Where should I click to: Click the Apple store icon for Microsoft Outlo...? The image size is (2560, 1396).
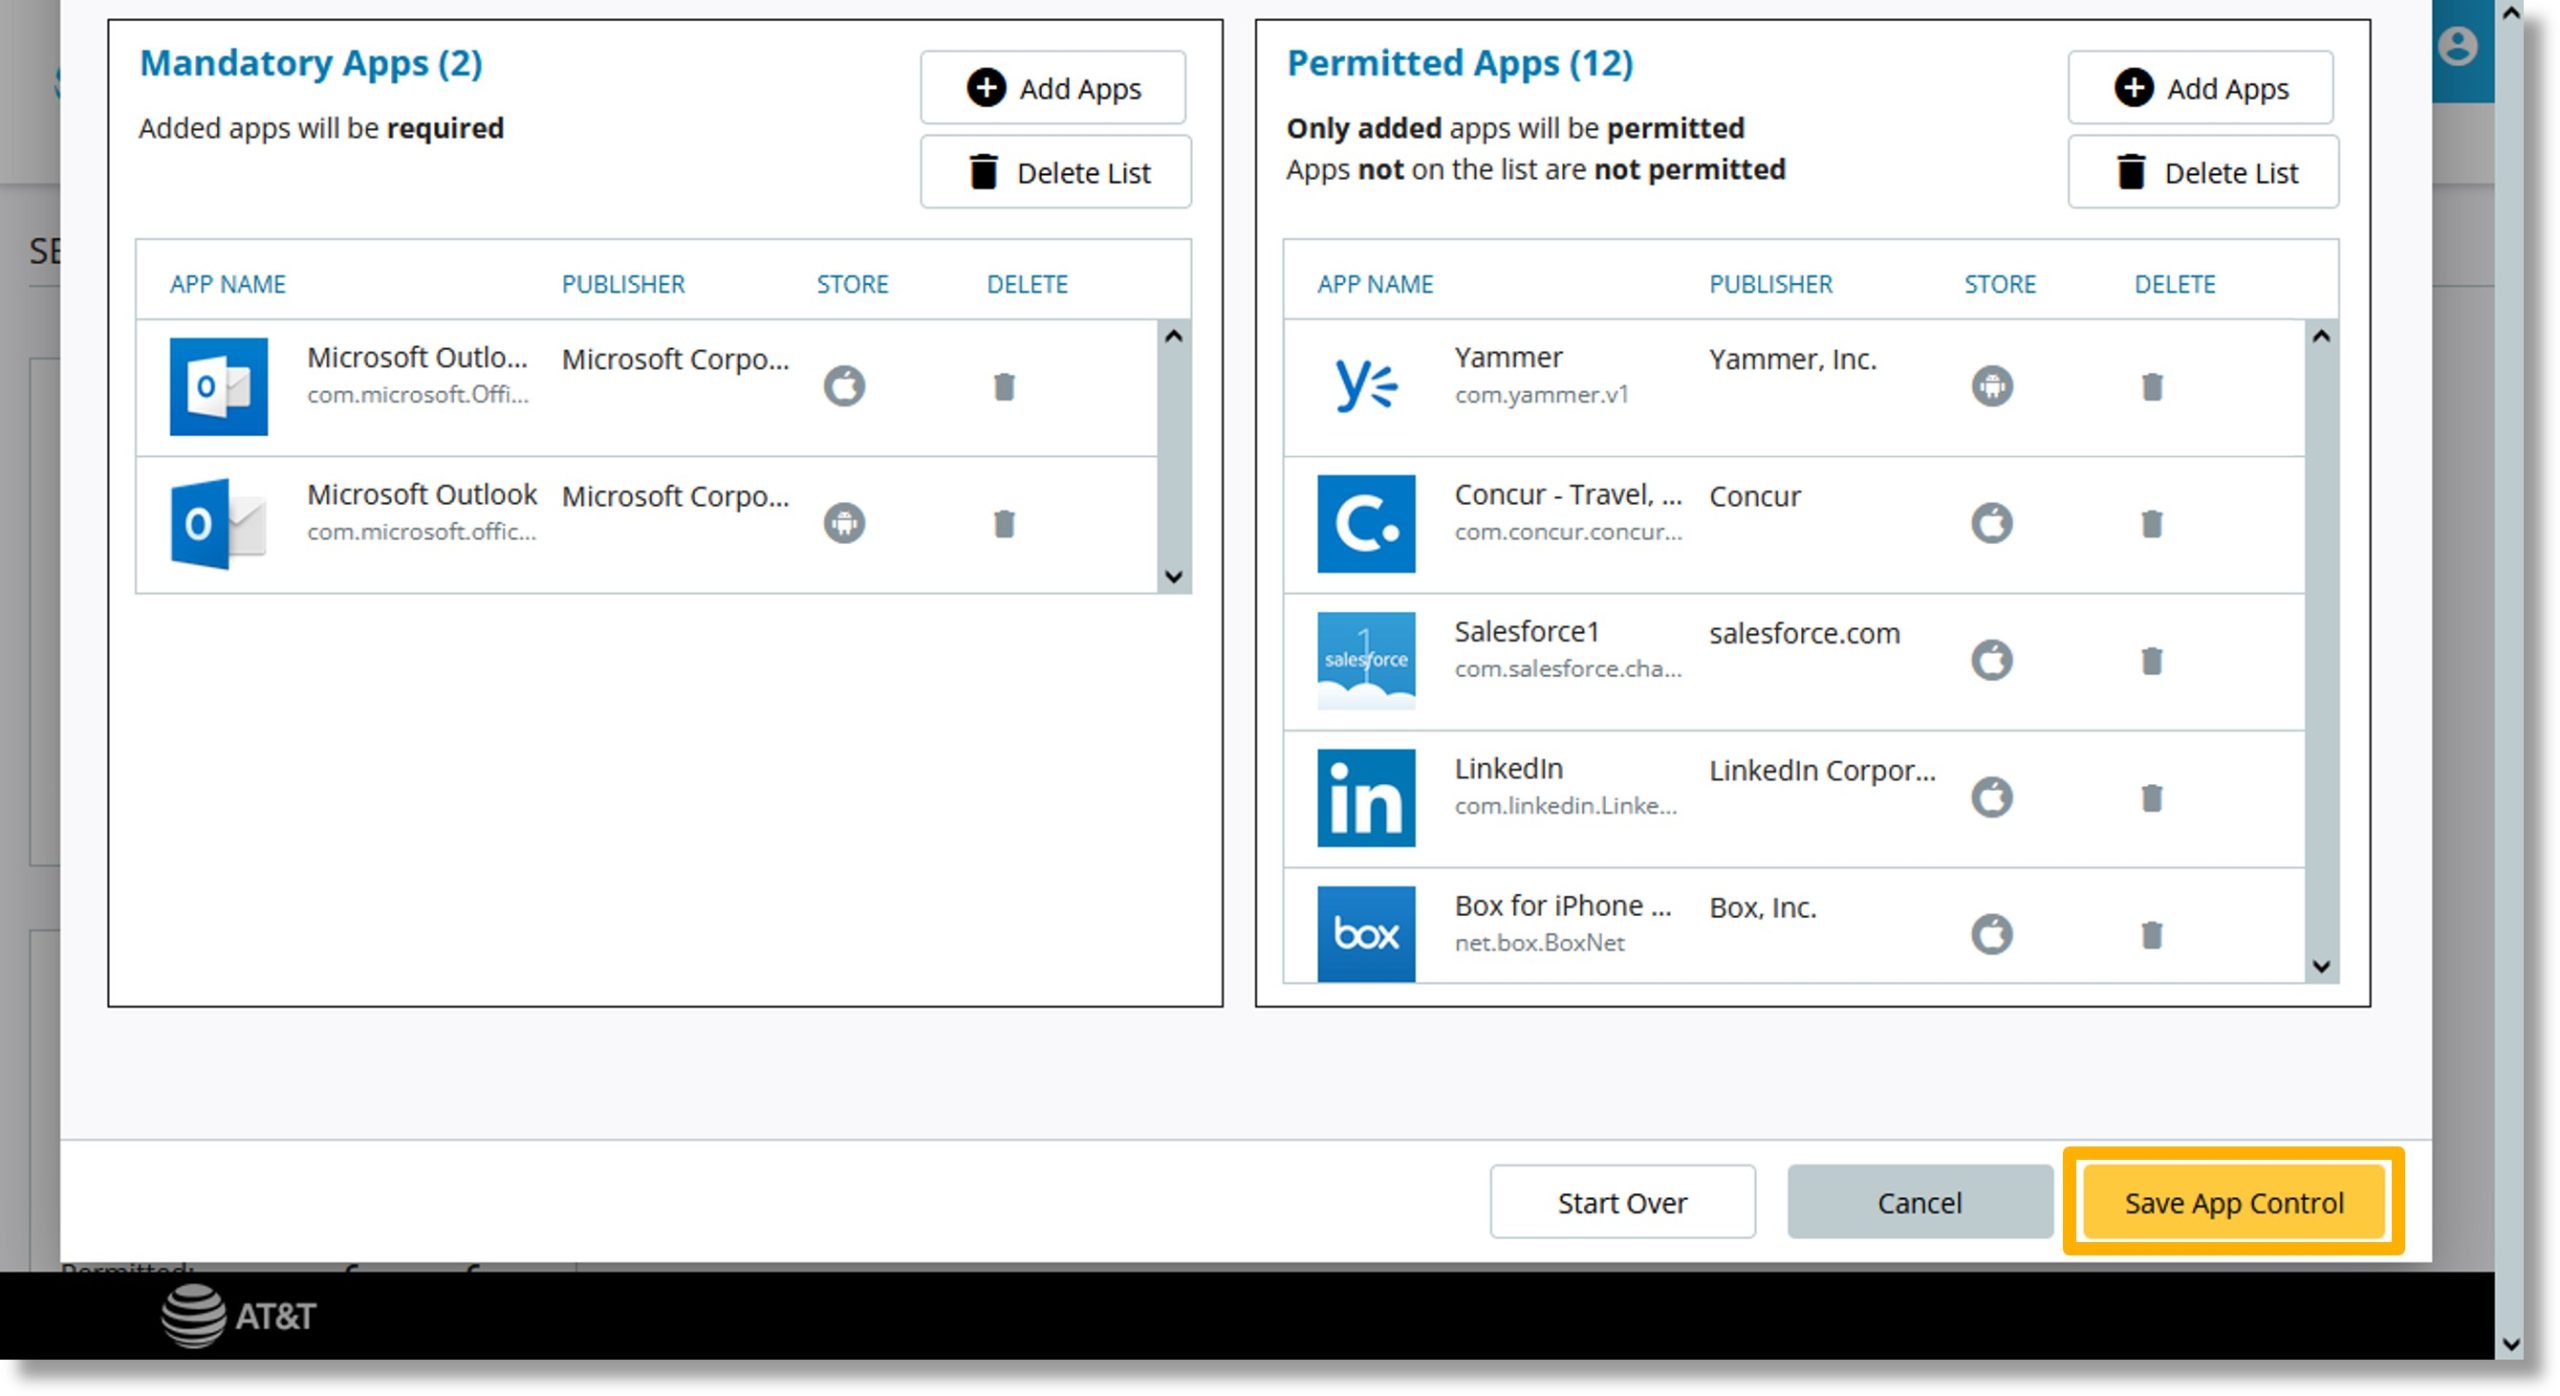[x=844, y=386]
